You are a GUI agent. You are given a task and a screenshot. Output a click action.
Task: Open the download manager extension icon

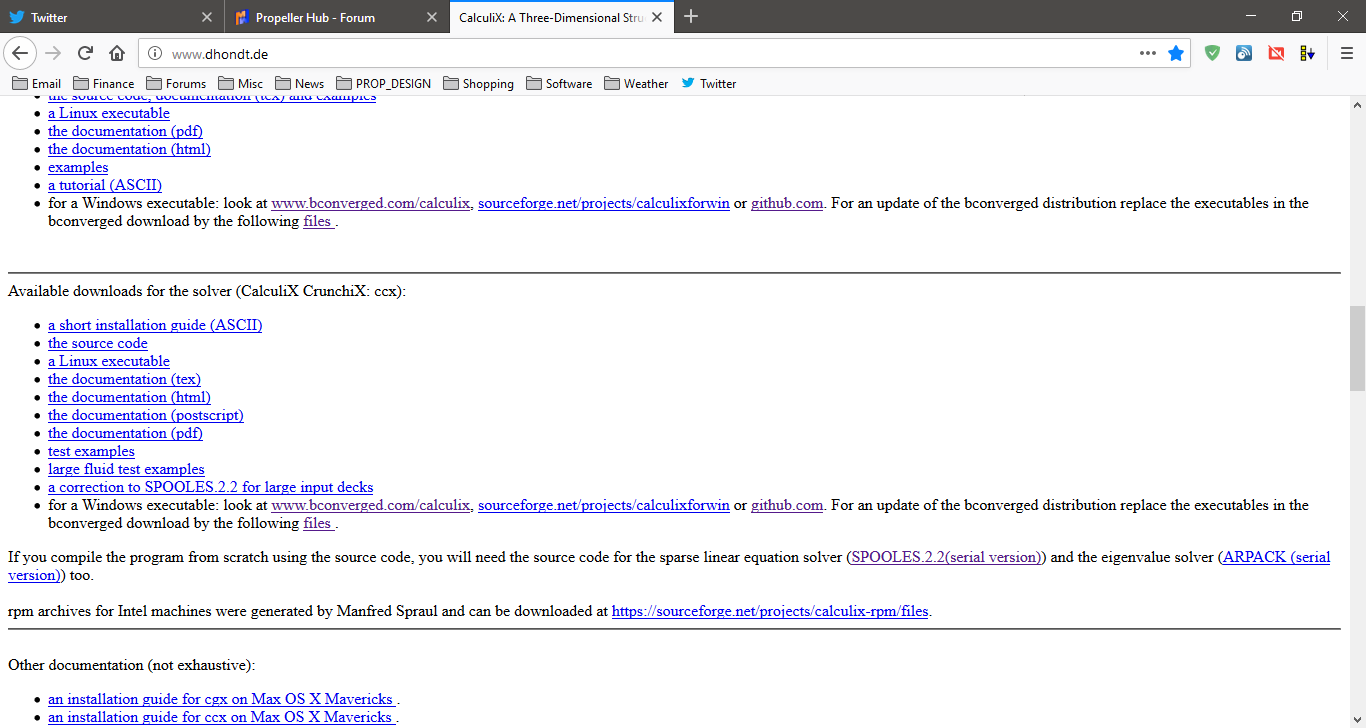coord(1307,53)
